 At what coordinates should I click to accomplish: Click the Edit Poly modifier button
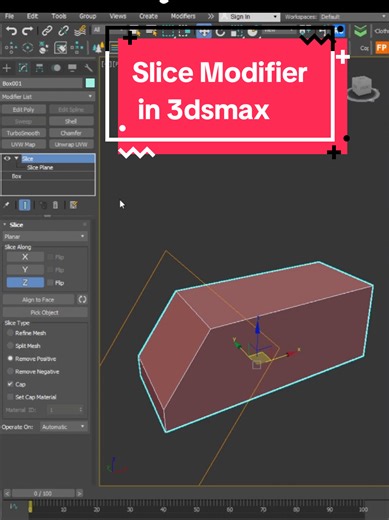coord(23,109)
